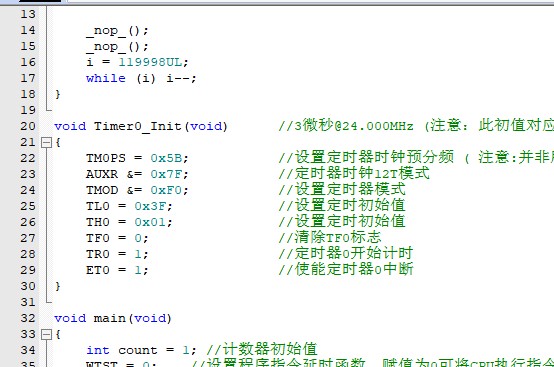This screenshot has width=554, height=367.
Task: Click the hex value 0x7F
Action: (166, 174)
